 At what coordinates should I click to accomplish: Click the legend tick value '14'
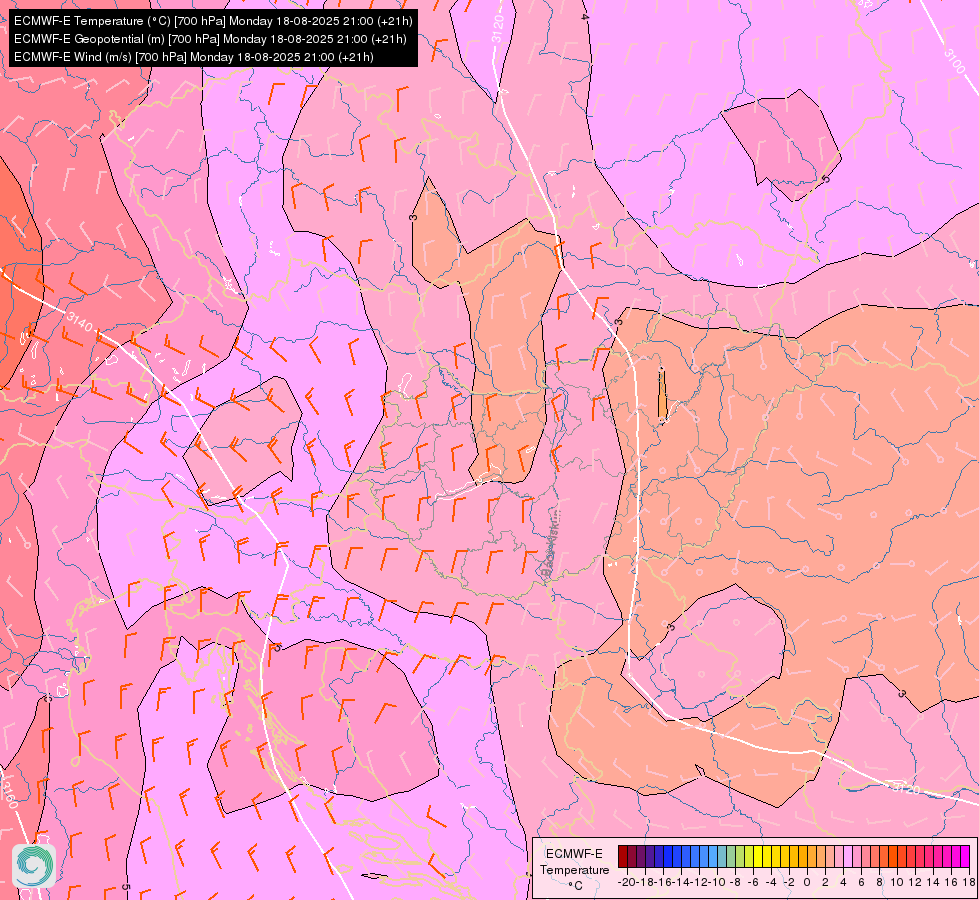coord(933,883)
